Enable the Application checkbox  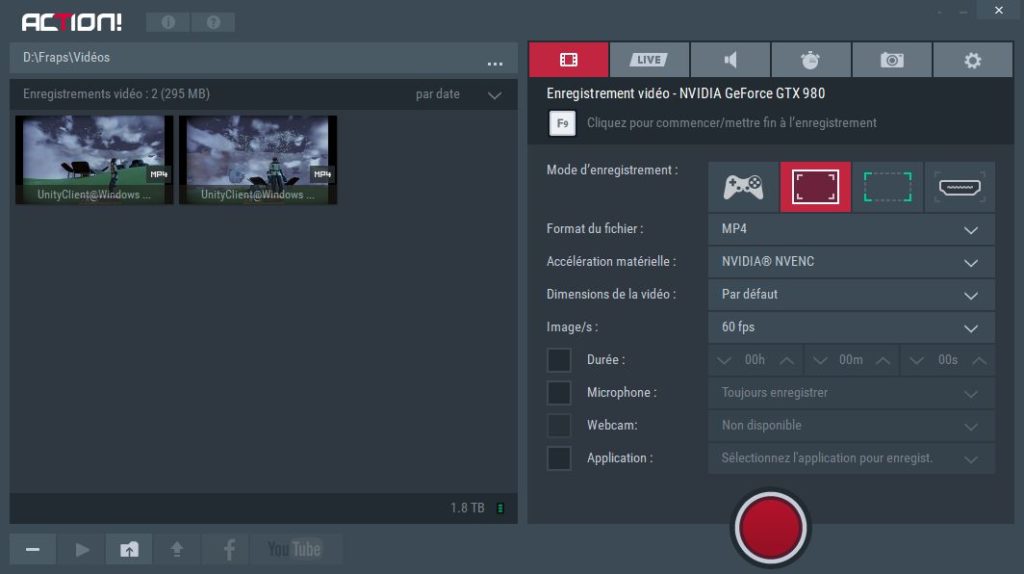(559, 458)
